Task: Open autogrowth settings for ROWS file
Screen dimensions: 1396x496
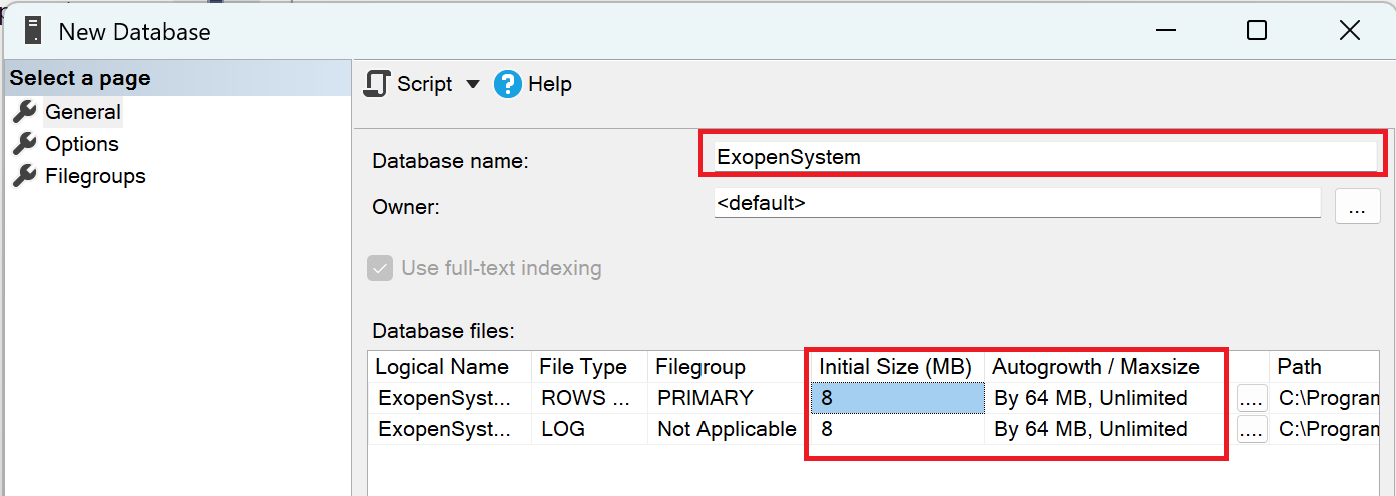Action: click(x=1252, y=399)
